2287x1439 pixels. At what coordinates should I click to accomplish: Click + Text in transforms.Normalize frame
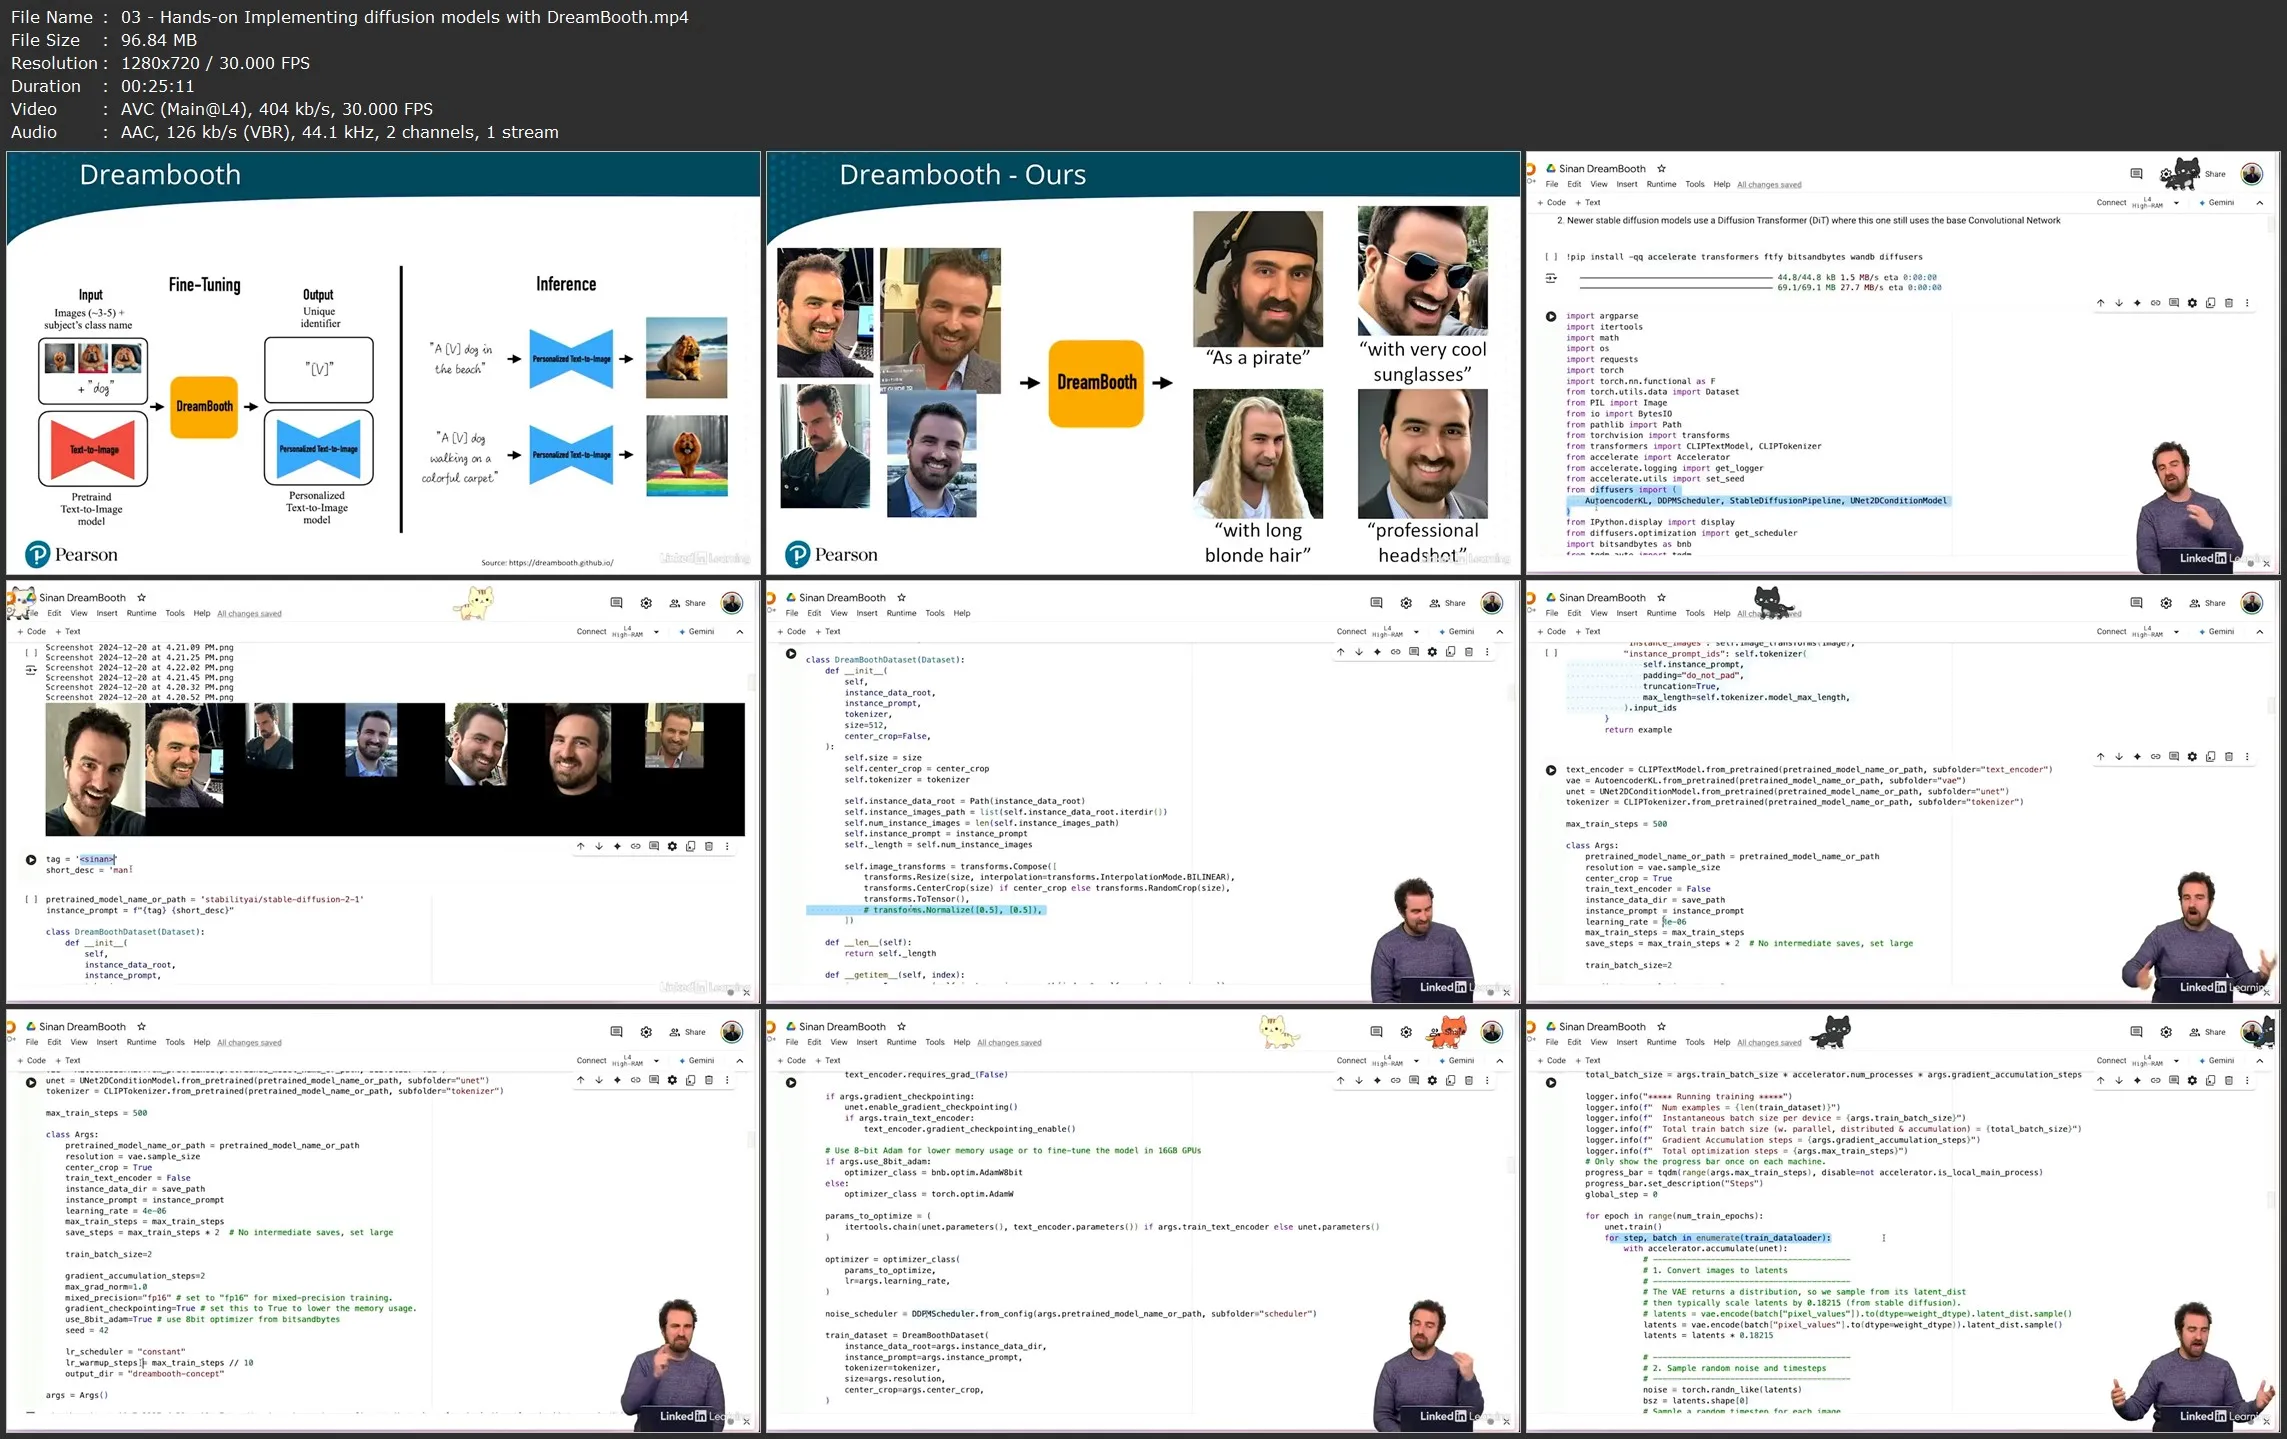coord(828,632)
